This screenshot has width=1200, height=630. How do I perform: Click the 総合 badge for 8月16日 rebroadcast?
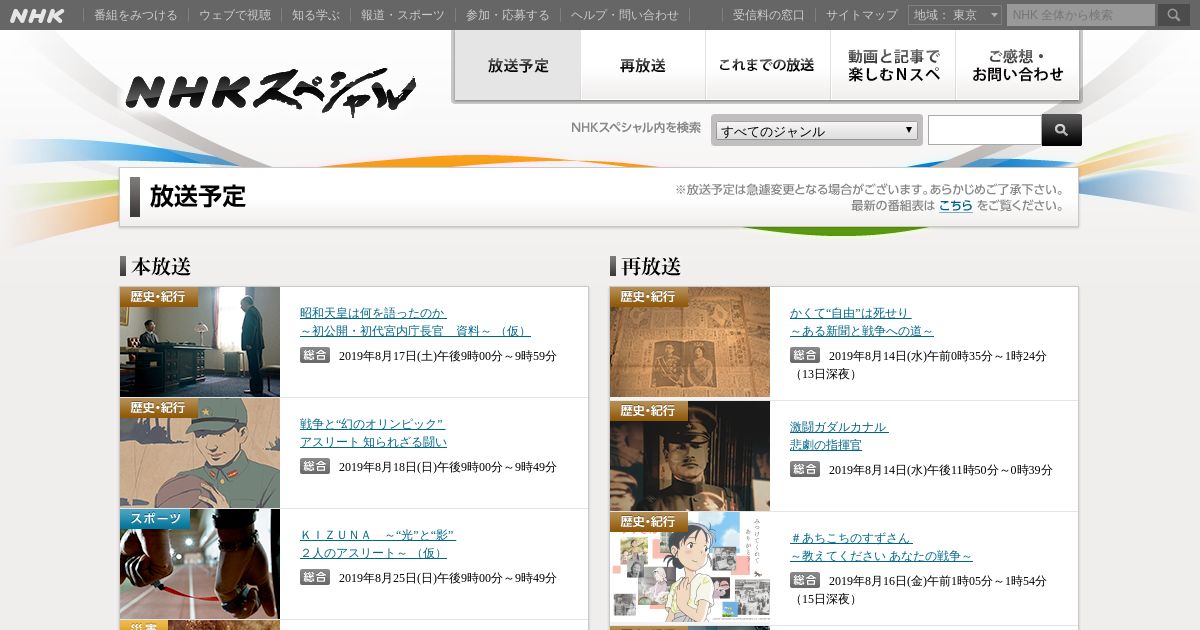(805, 580)
